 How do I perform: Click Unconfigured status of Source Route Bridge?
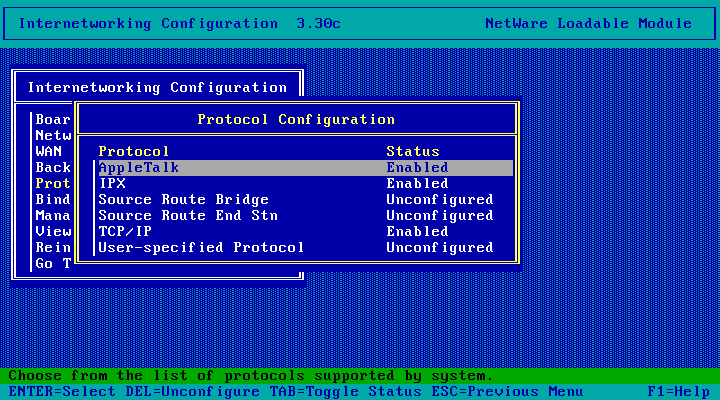pos(439,200)
